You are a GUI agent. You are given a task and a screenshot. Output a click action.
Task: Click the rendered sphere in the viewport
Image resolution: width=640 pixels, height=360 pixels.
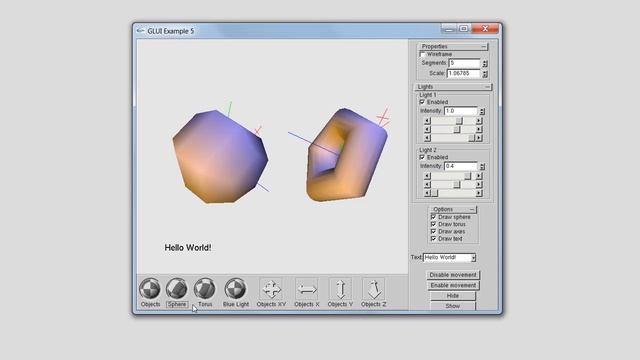tap(220, 157)
